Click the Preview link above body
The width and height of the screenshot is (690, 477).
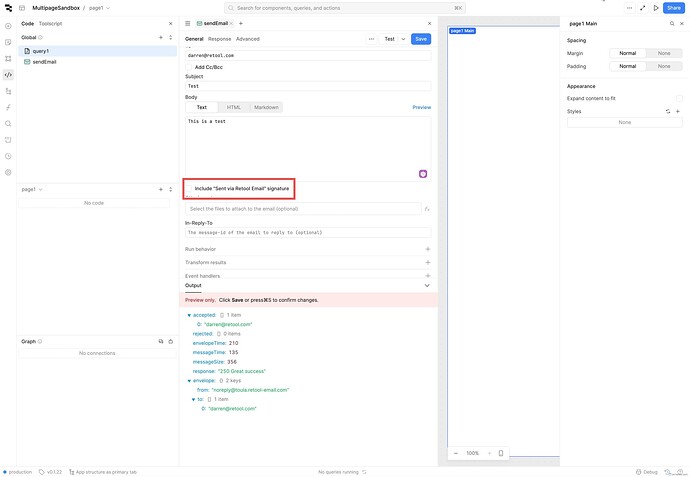pos(421,107)
